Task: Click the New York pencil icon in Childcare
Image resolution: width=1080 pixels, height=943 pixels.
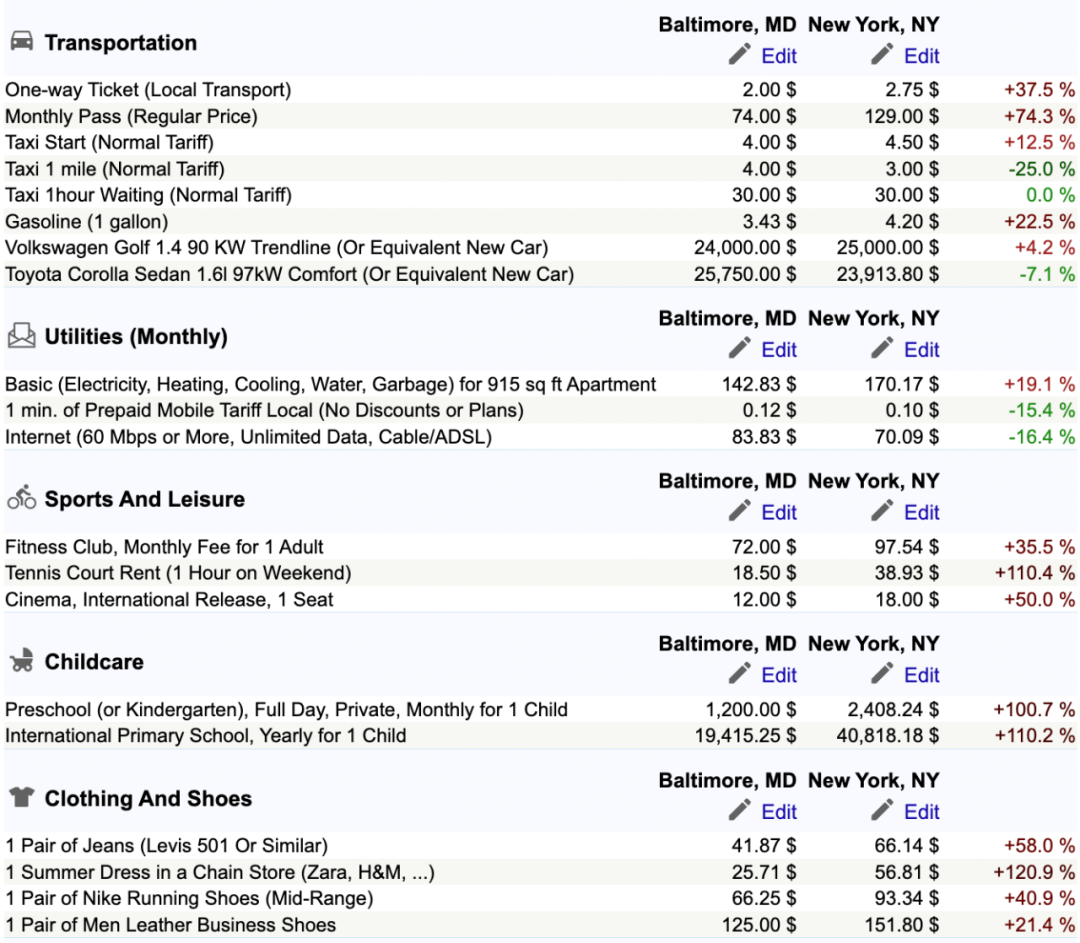Action: 882,674
